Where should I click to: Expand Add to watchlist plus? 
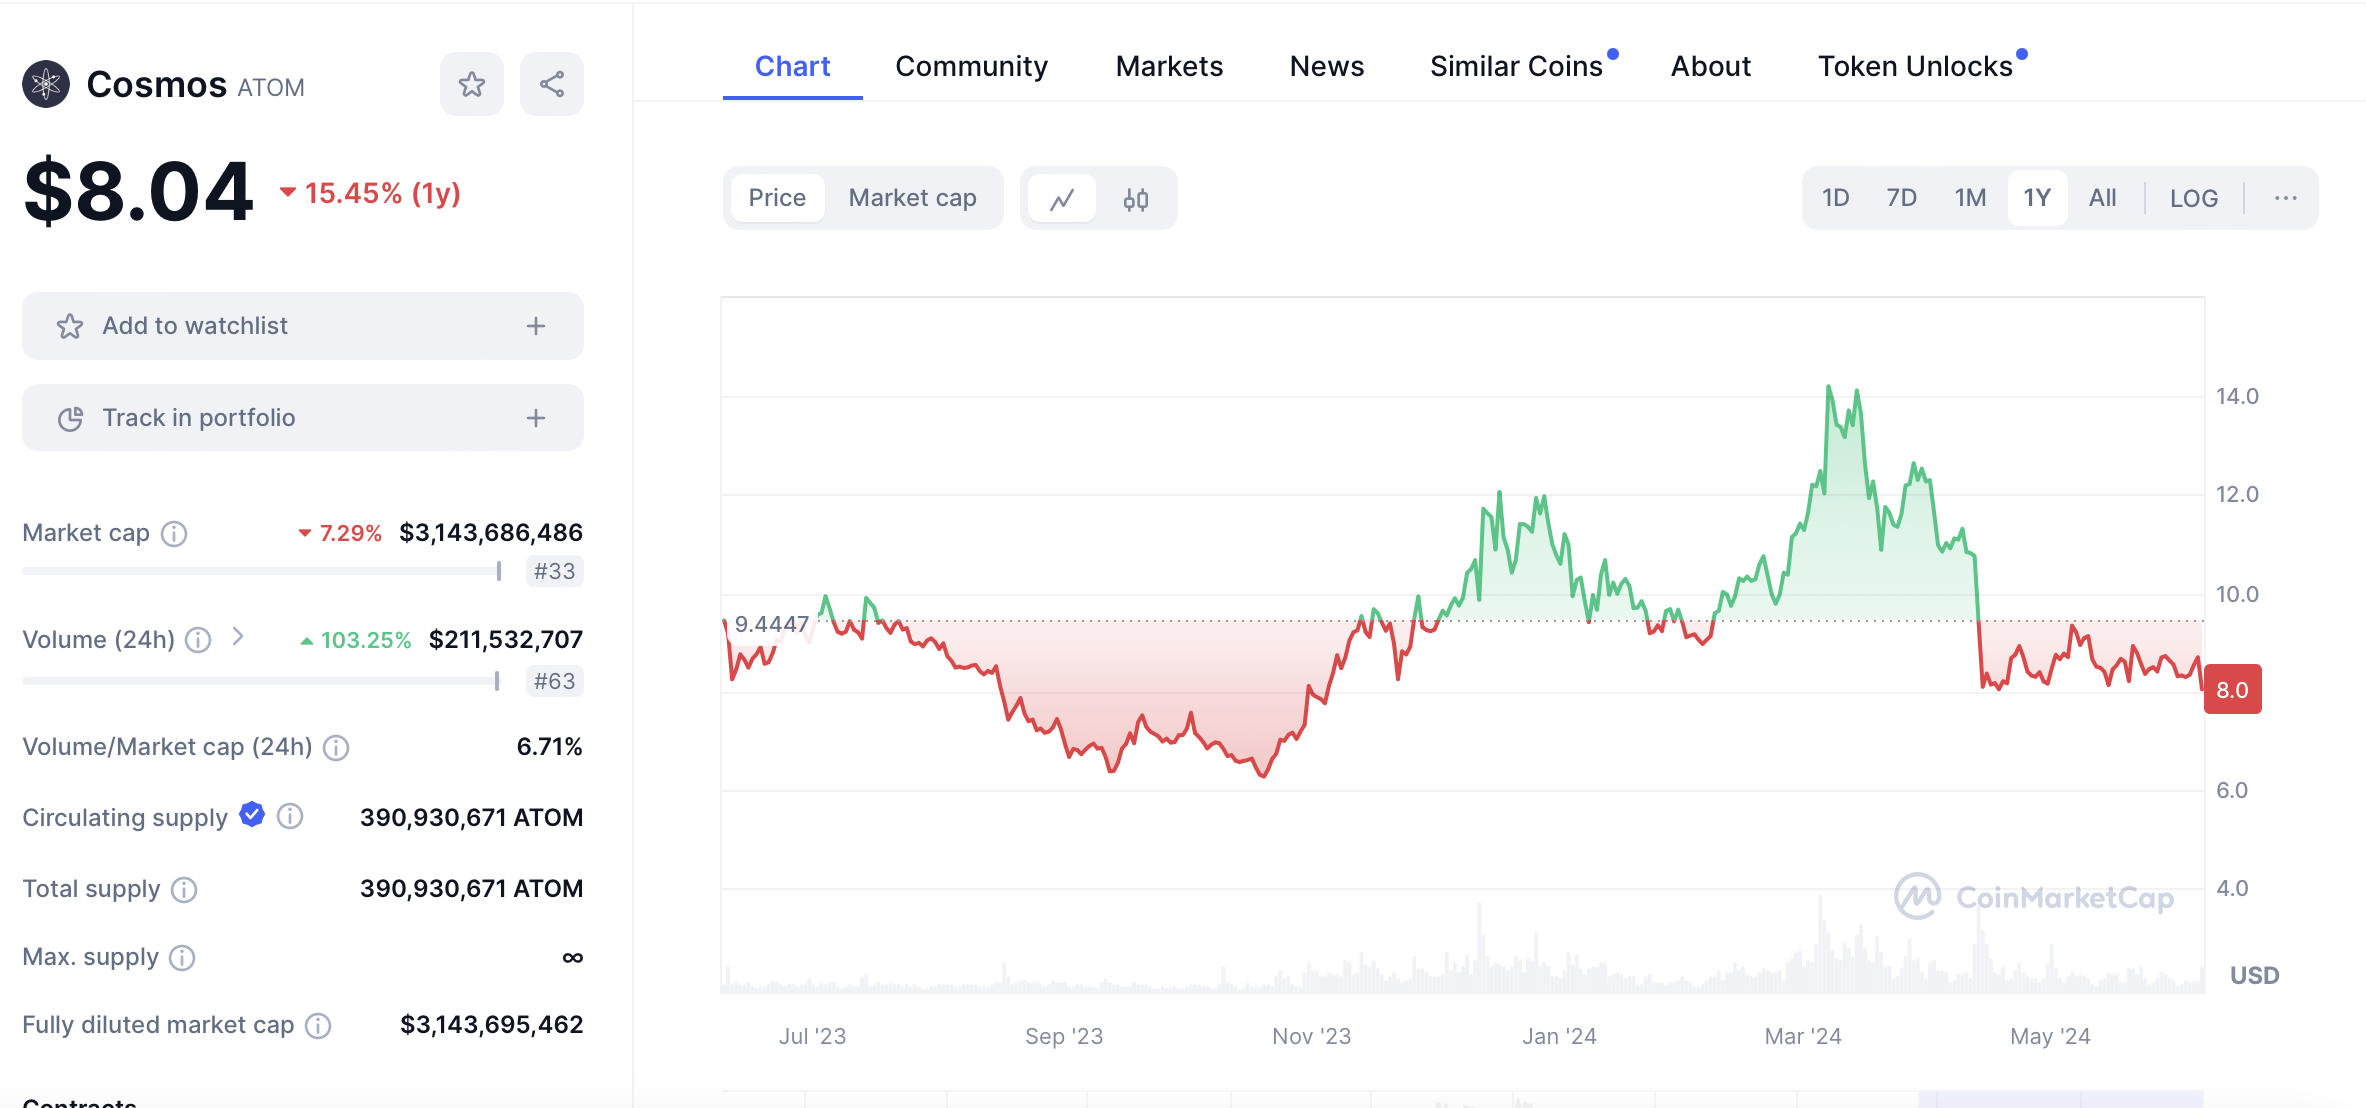[x=536, y=326]
